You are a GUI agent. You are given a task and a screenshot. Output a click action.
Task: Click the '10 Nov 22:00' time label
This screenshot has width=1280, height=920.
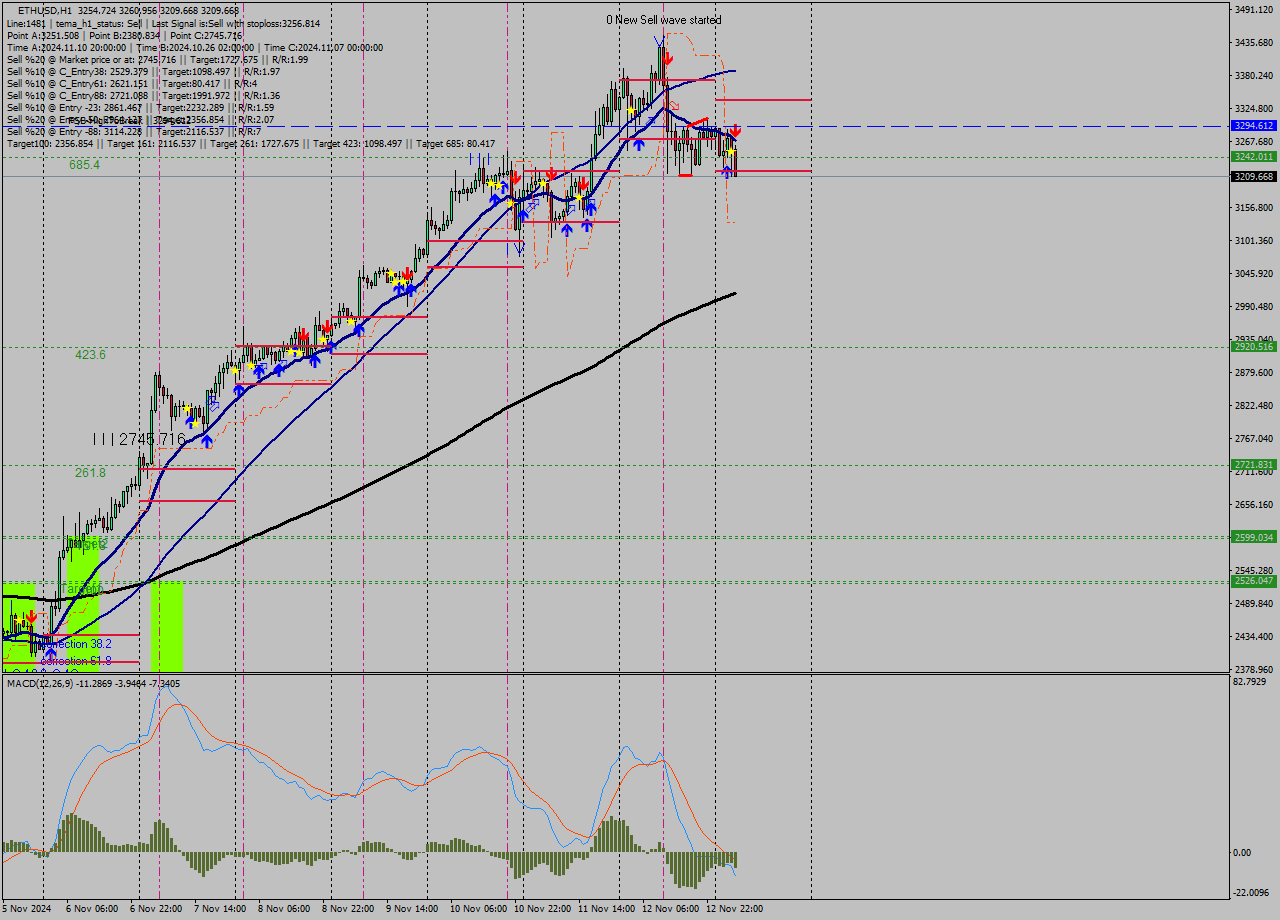[x=543, y=909]
